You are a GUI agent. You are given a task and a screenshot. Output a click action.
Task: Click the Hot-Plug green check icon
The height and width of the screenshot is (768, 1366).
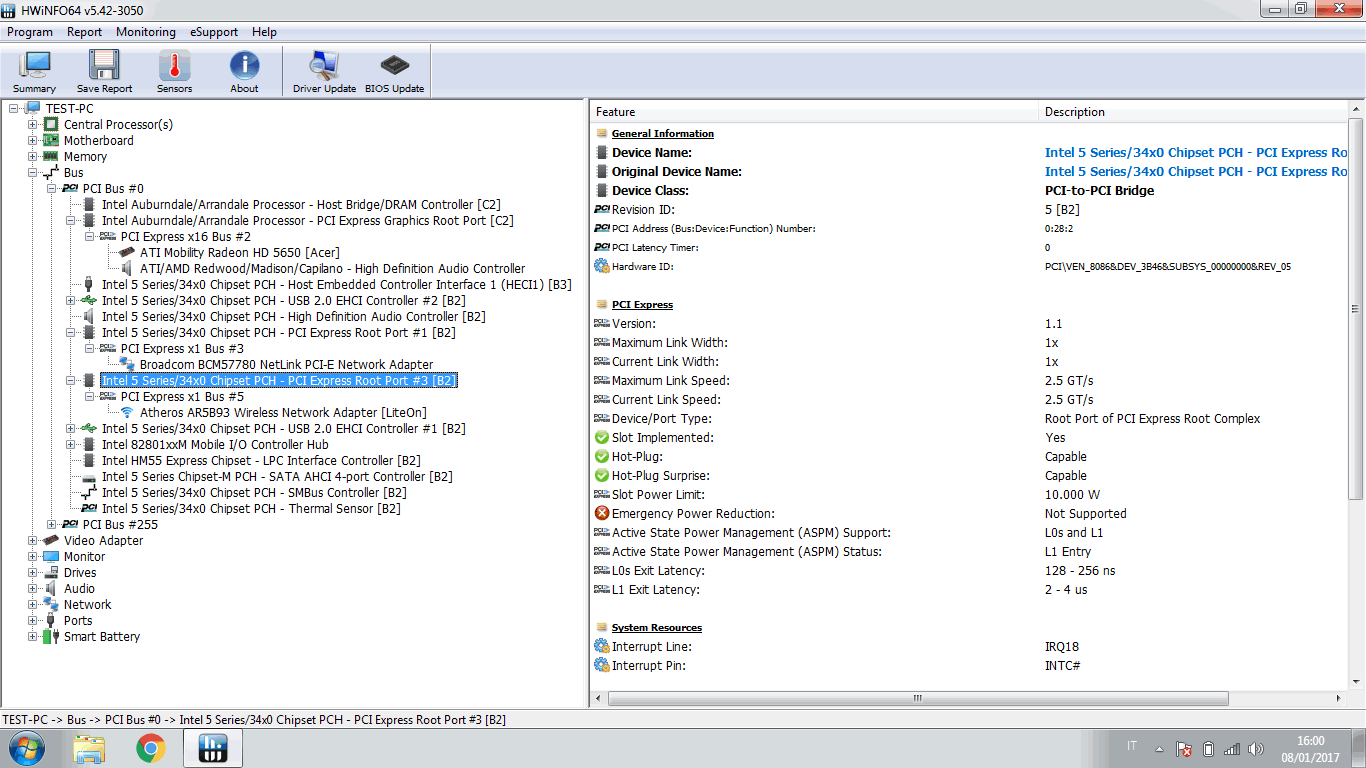click(x=601, y=456)
